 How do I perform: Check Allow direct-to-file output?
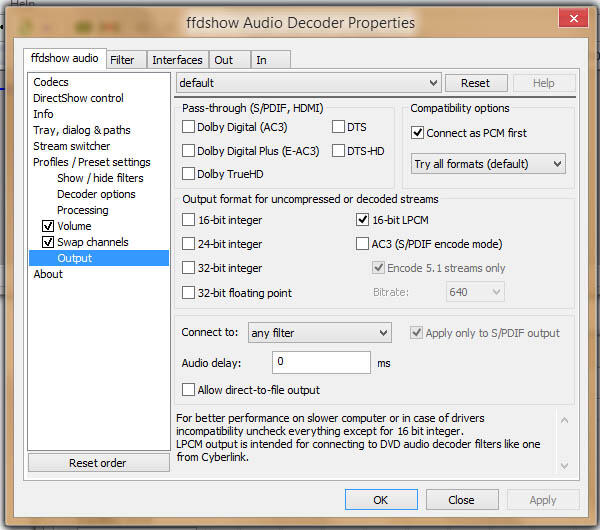point(189,389)
